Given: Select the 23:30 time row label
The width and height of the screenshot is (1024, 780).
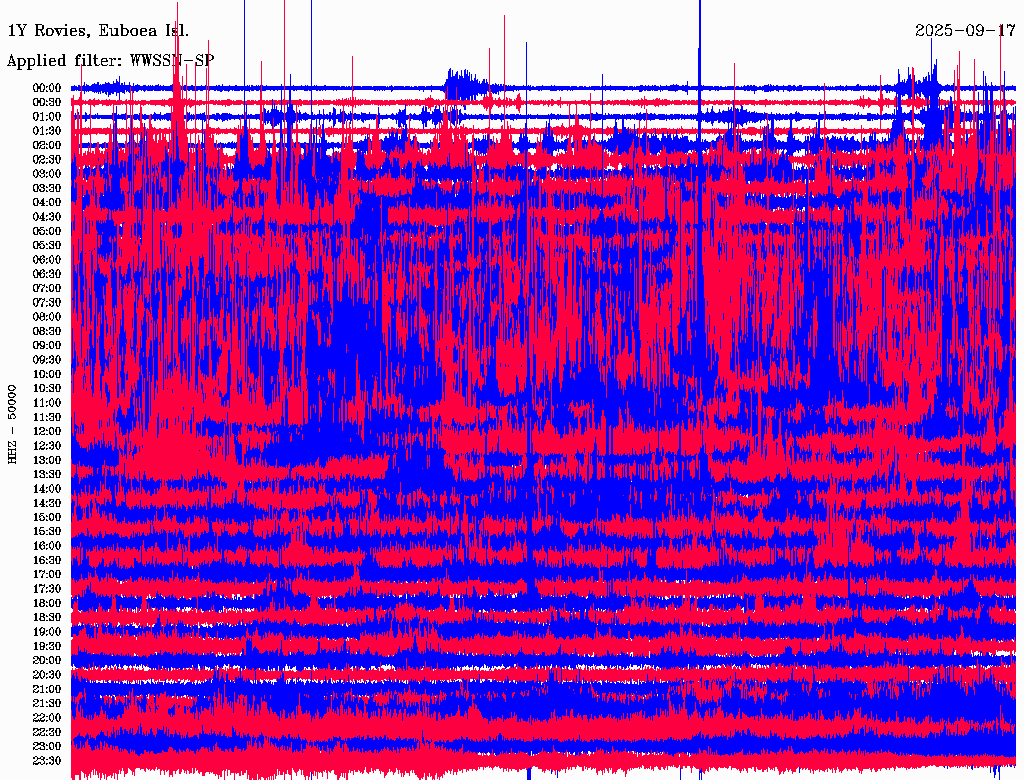Looking at the screenshot, I should [47, 761].
